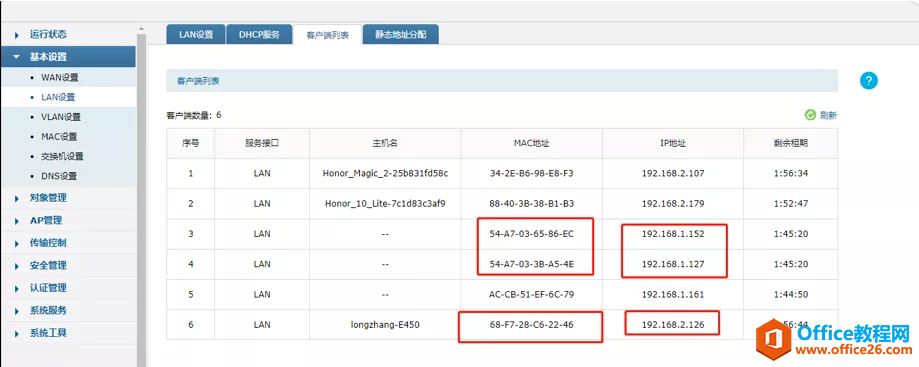Click the 客户端数量: 6 count text

tap(194, 115)
